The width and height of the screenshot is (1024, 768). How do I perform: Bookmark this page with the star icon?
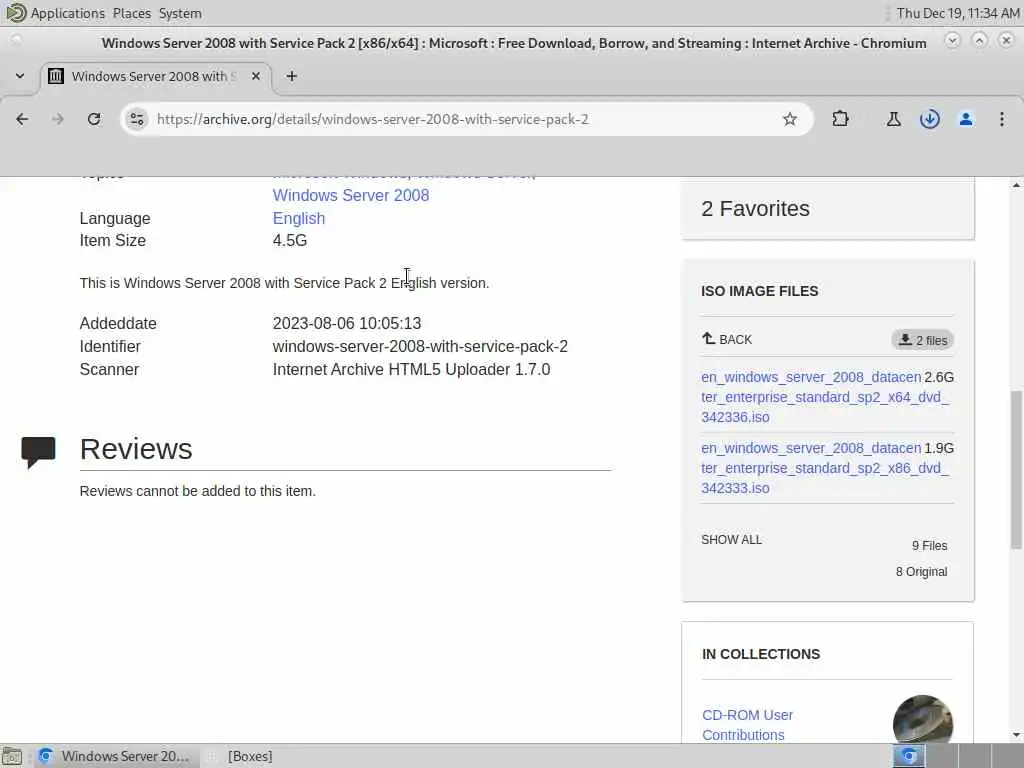790,119
